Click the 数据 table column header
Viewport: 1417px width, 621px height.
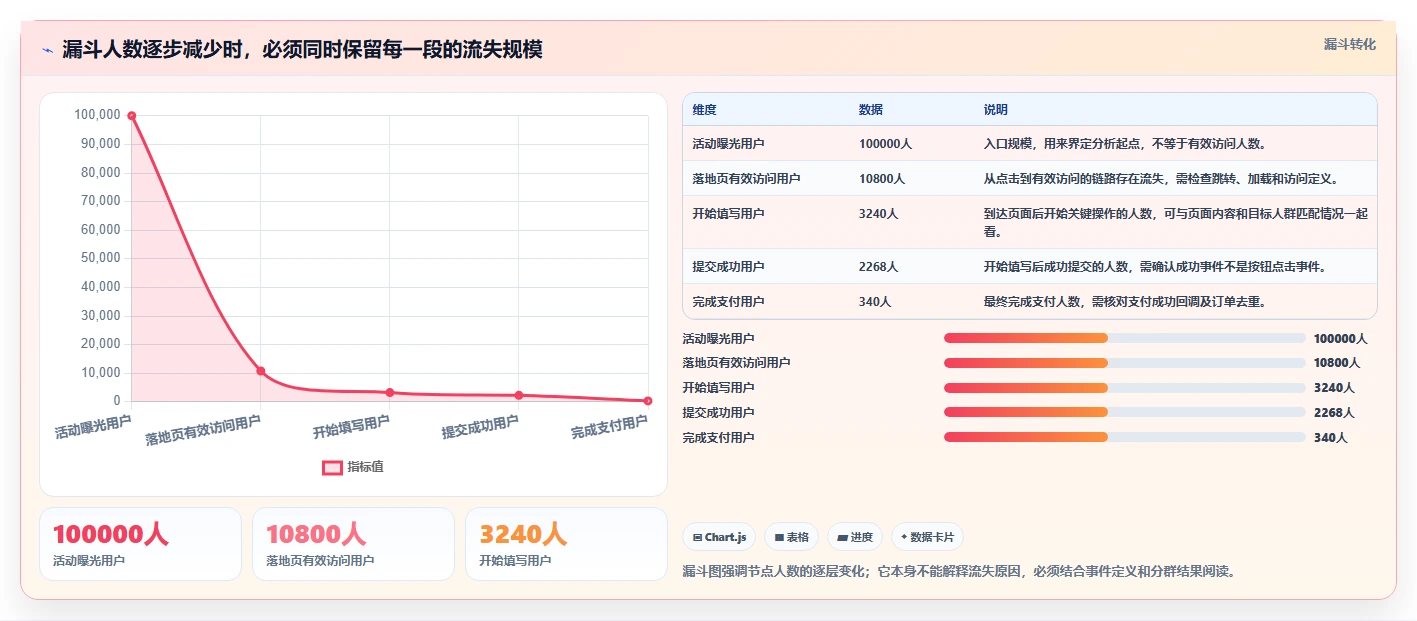[871, 110]
